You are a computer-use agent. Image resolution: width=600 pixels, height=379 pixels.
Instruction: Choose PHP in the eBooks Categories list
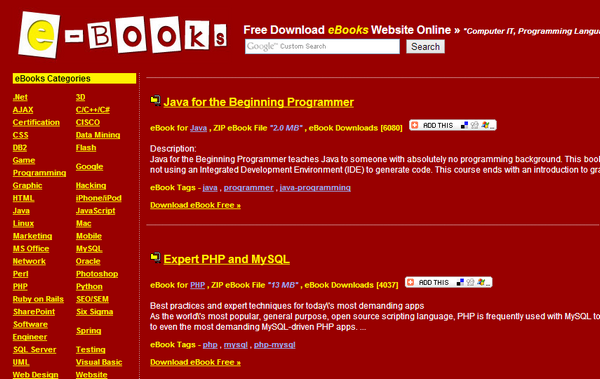(x=20, y=287)
